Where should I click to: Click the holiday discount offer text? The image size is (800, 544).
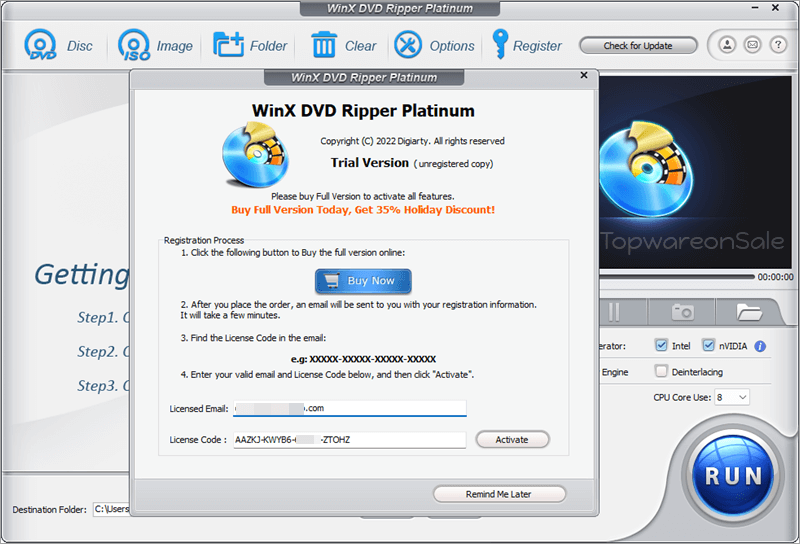(363, 210)
